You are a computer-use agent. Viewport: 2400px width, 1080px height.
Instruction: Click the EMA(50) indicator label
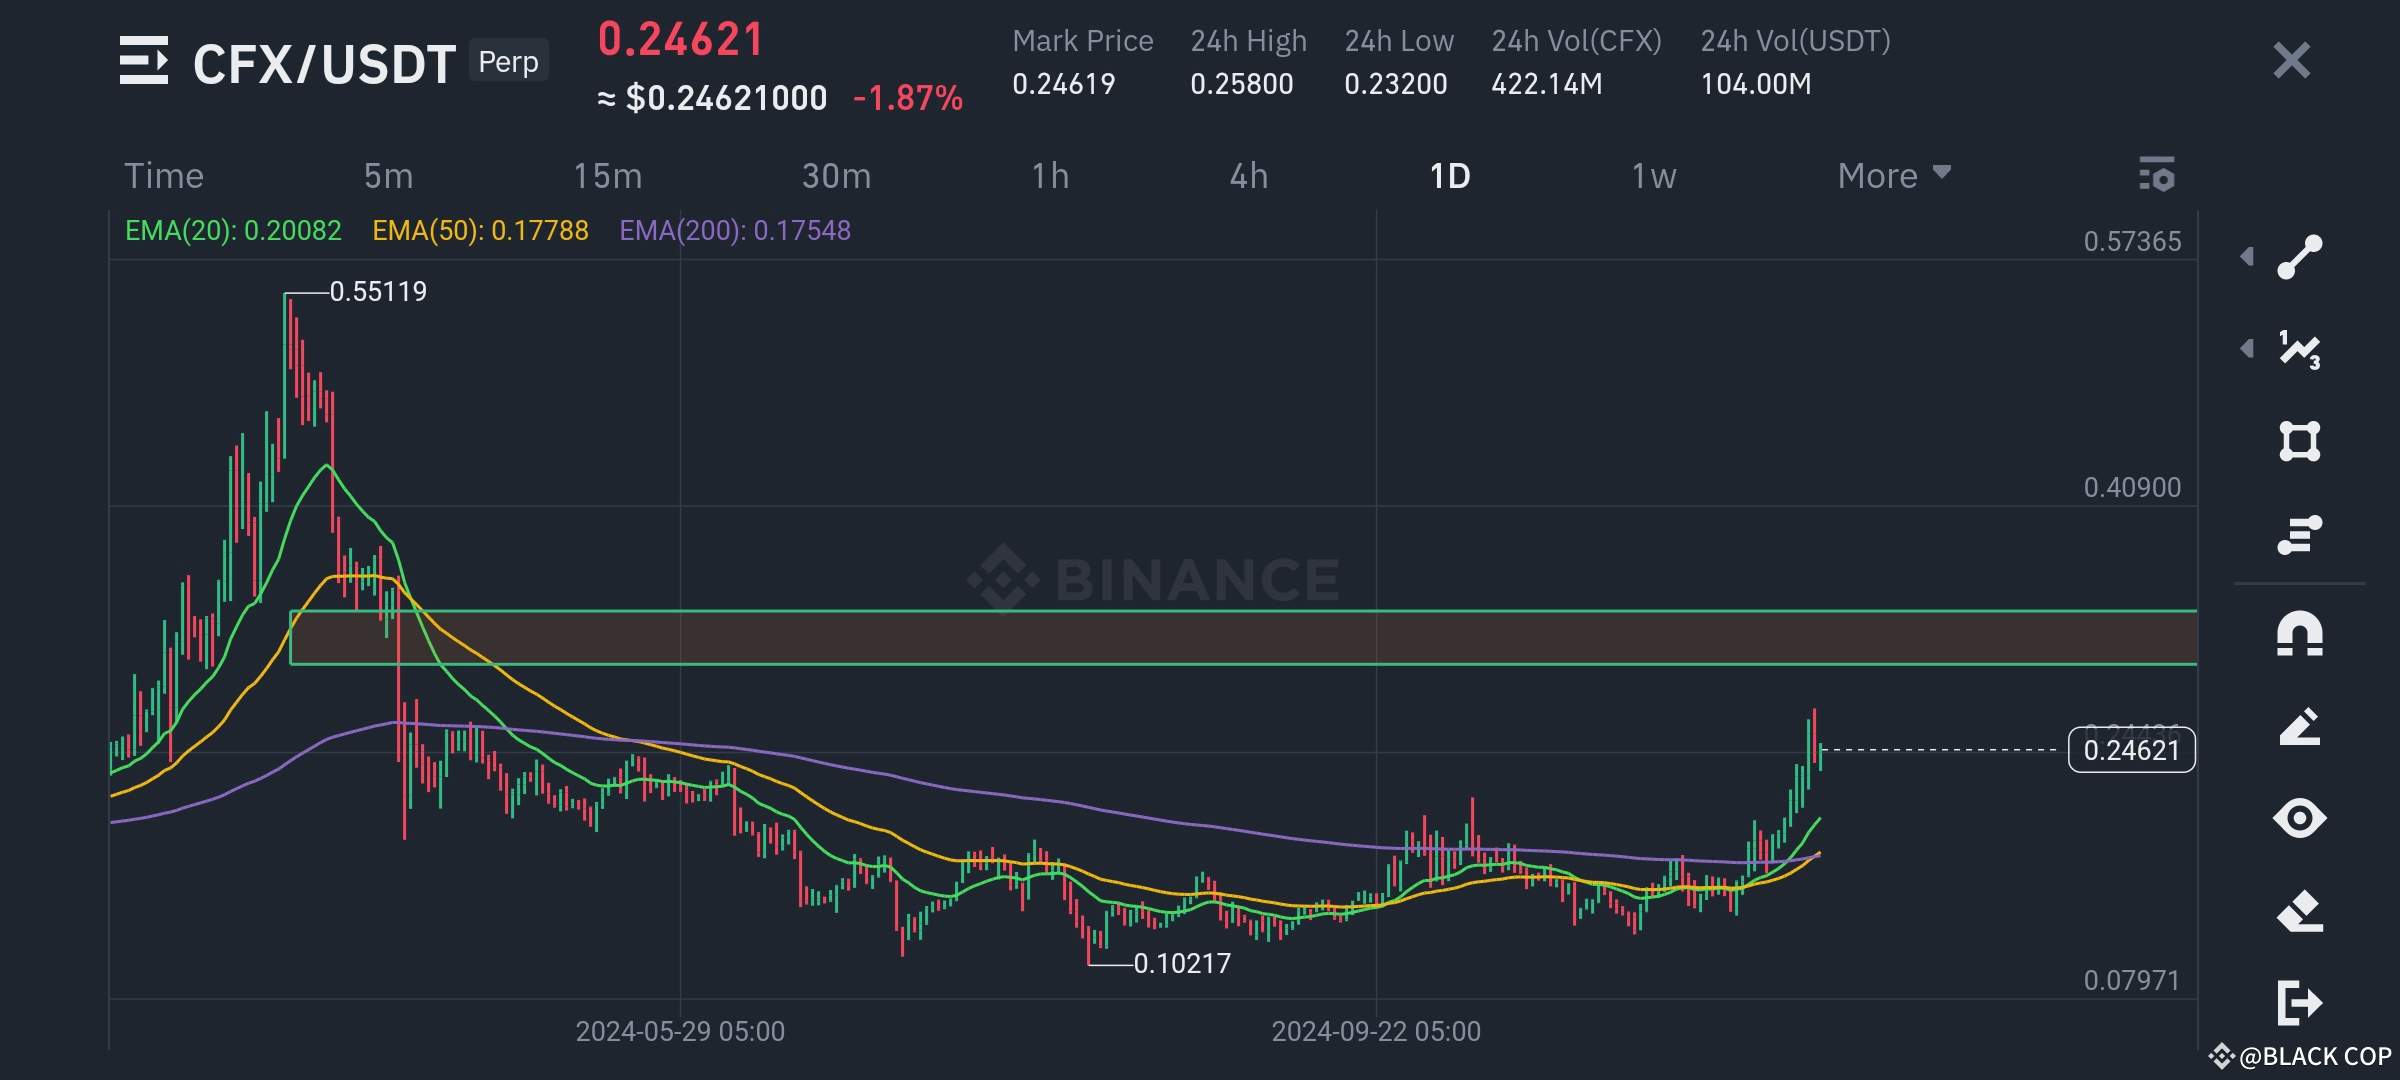coord(480,230)
